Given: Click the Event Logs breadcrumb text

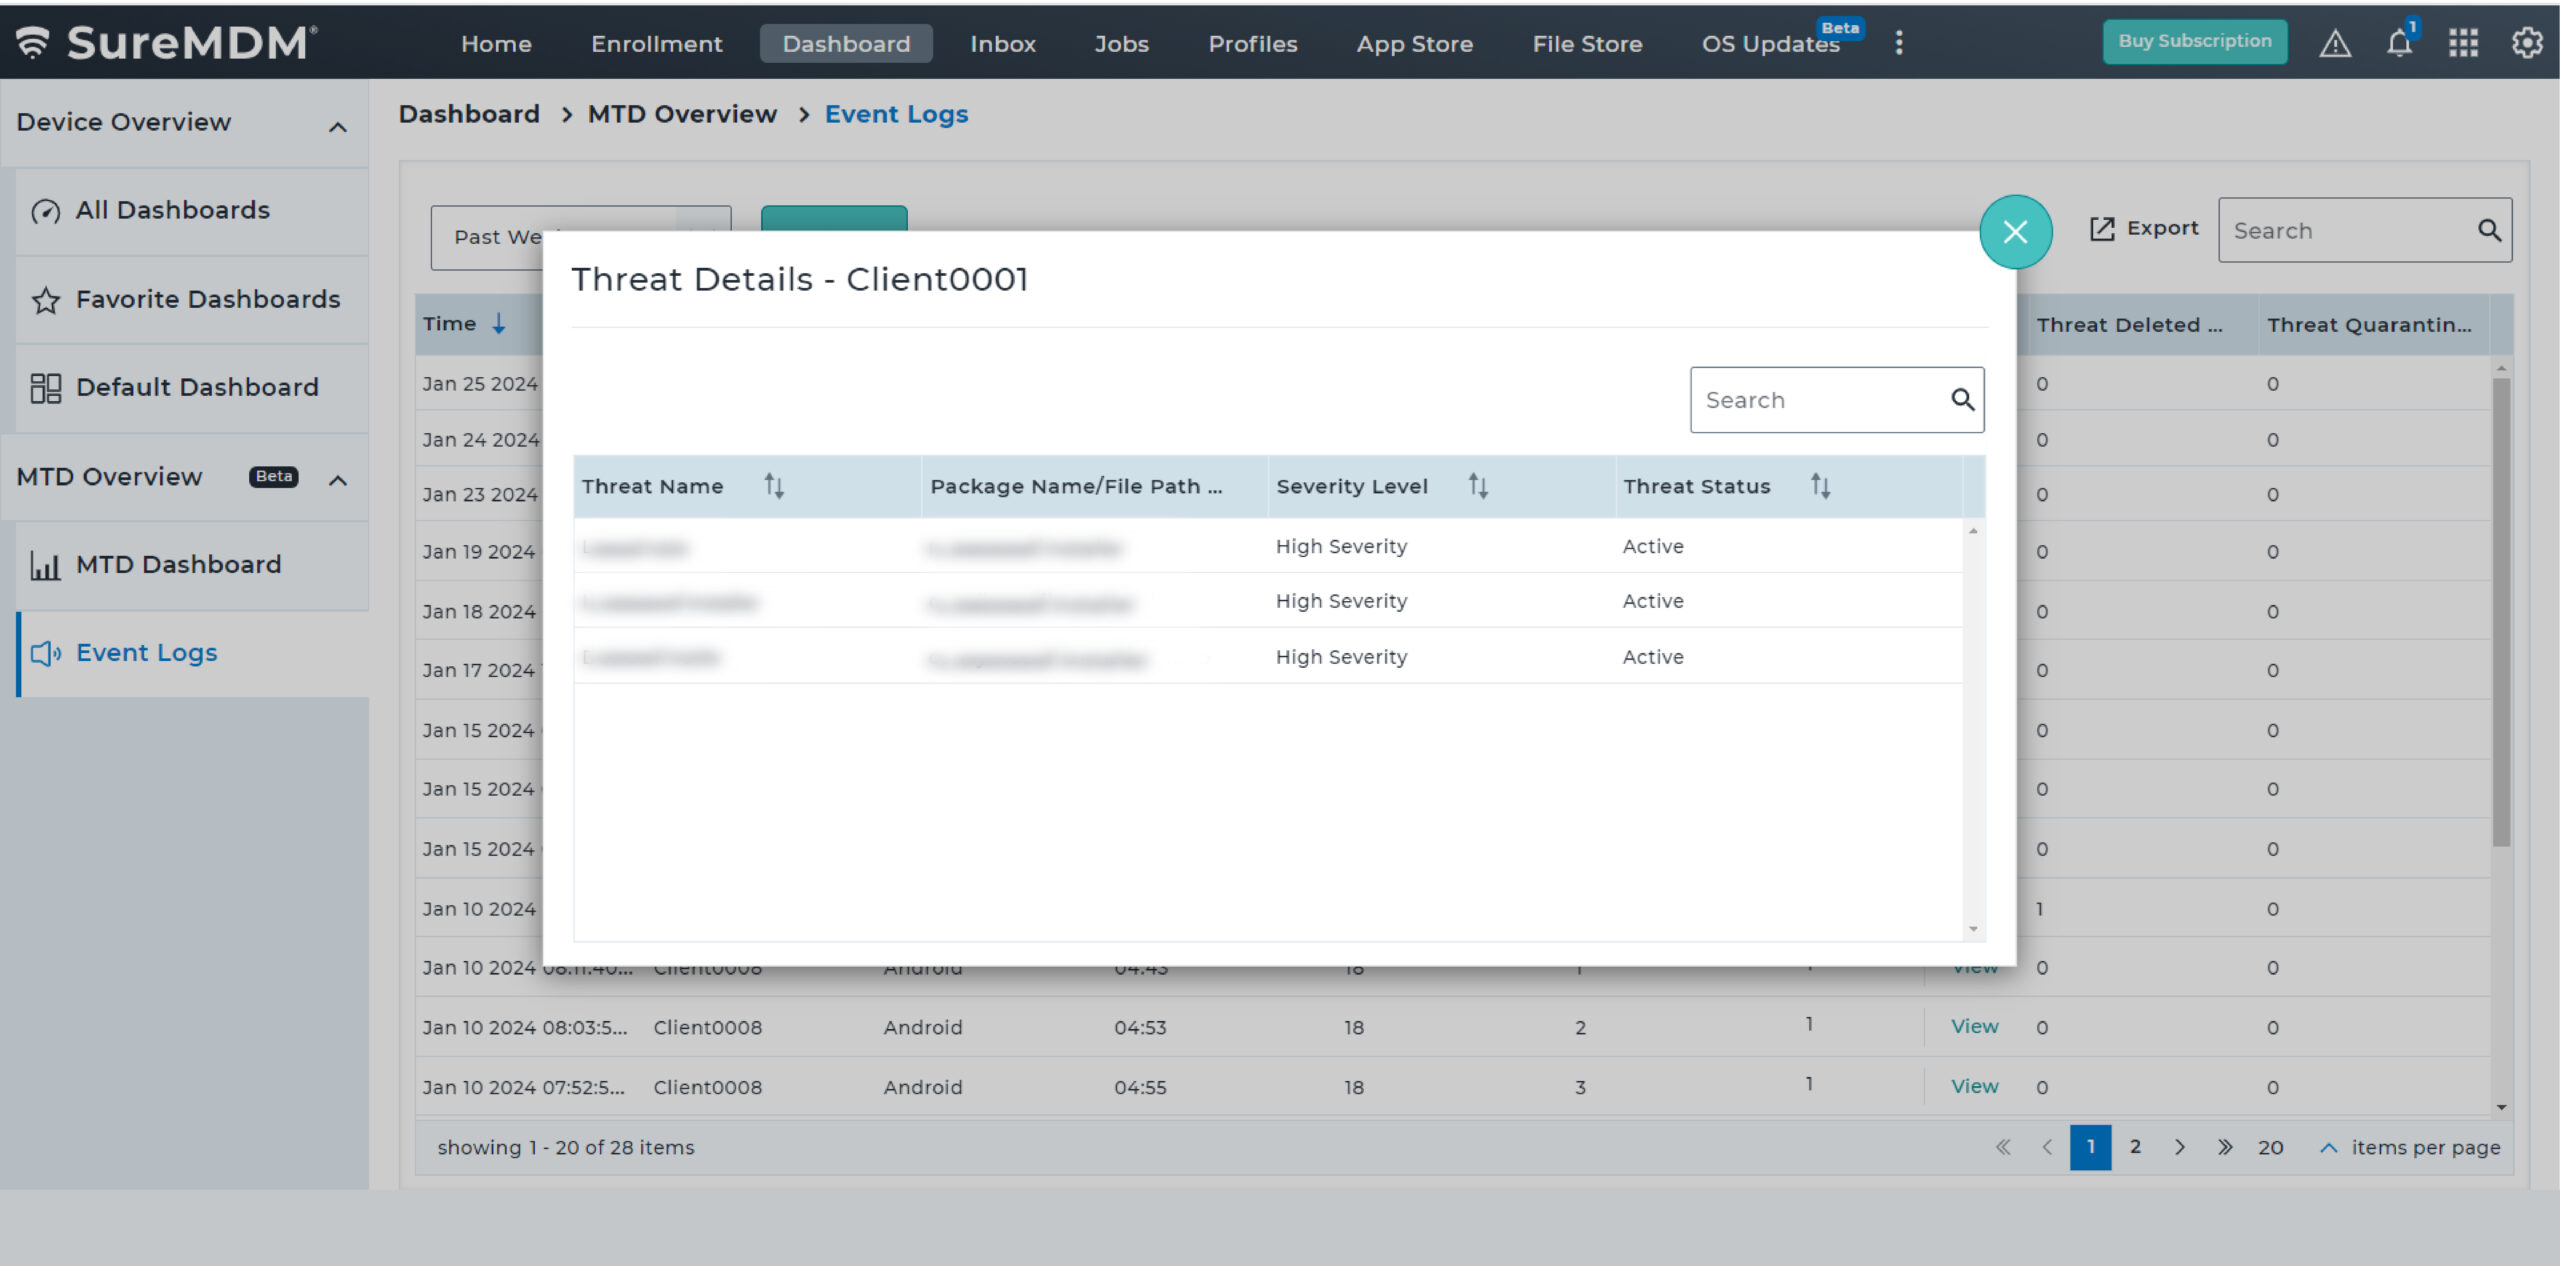Looking at the screenshot, I should [896, 114].
